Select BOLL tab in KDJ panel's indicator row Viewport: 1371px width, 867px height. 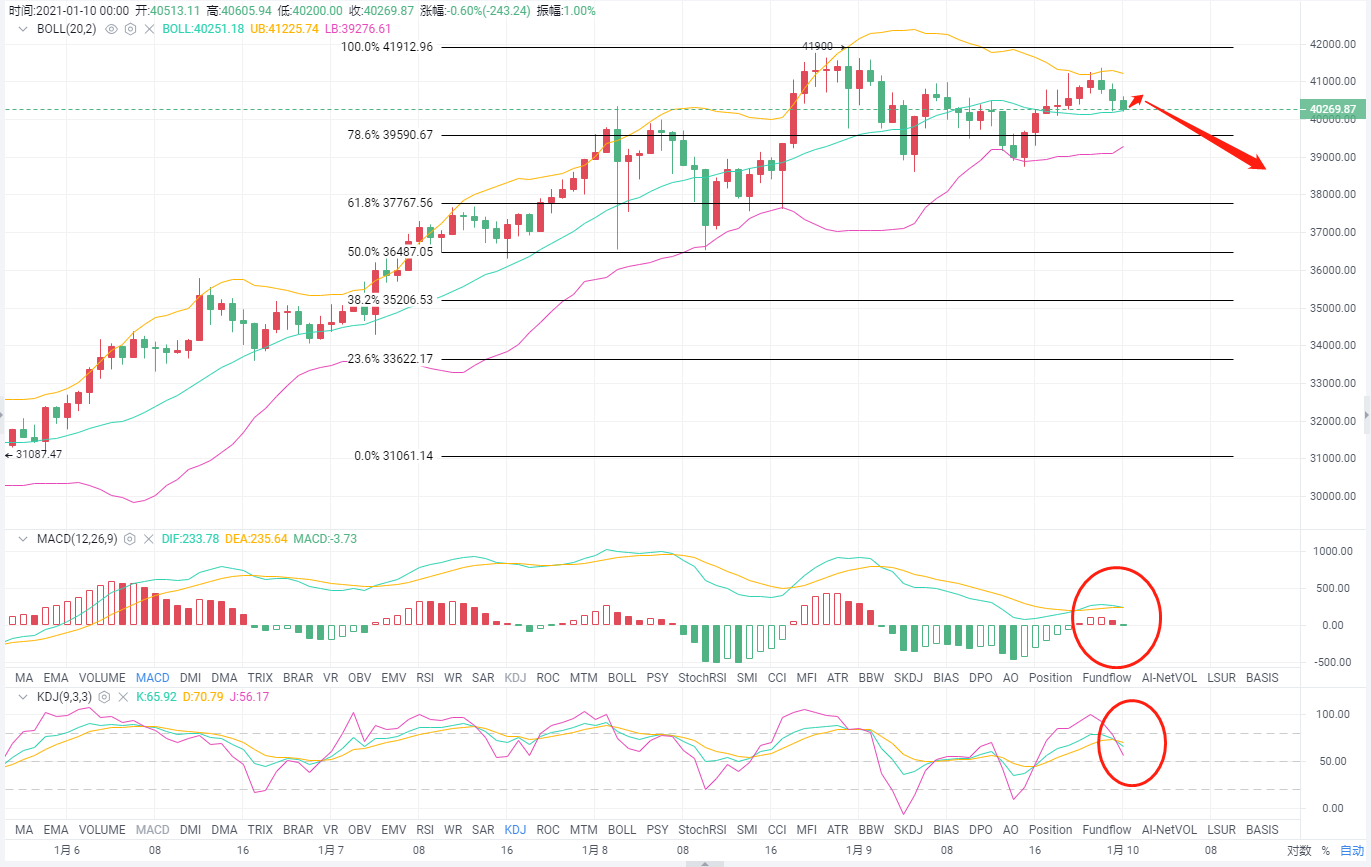622,830
